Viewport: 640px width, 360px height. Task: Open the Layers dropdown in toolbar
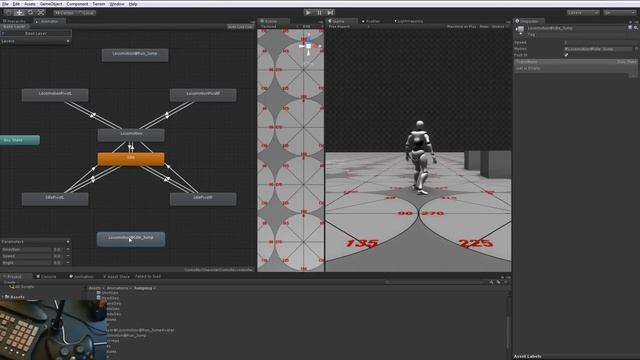583,13
